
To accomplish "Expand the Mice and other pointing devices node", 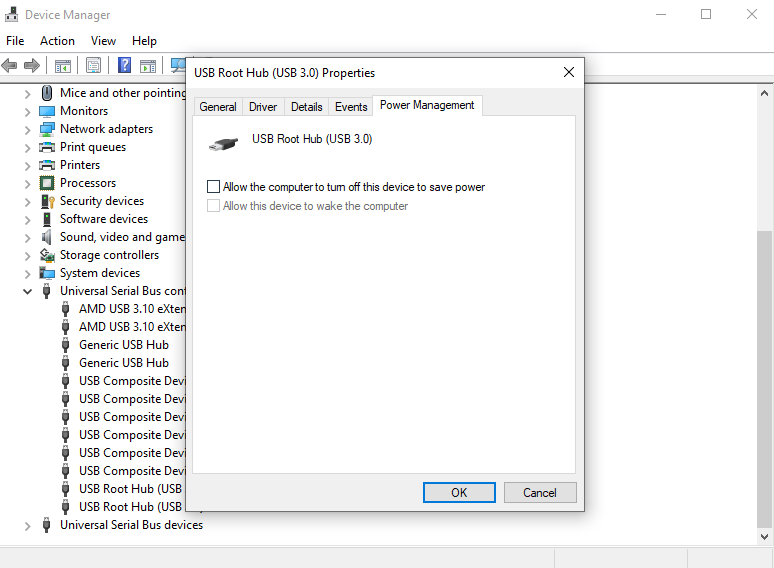I will tap(28, 93).
